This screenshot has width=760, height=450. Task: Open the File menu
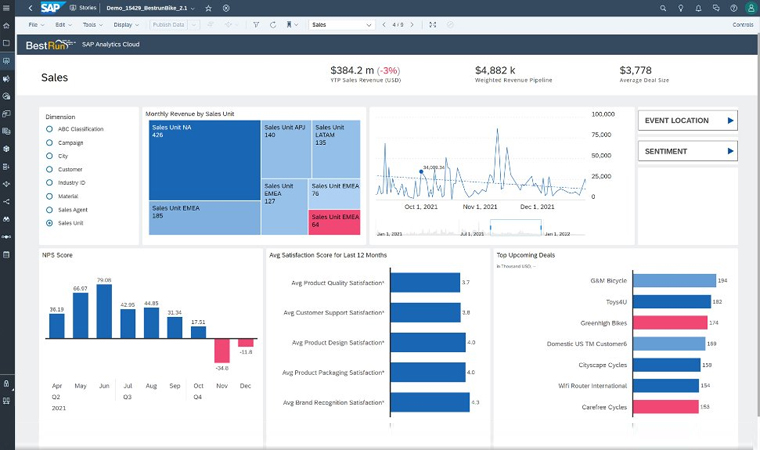[x=36, y=24]
